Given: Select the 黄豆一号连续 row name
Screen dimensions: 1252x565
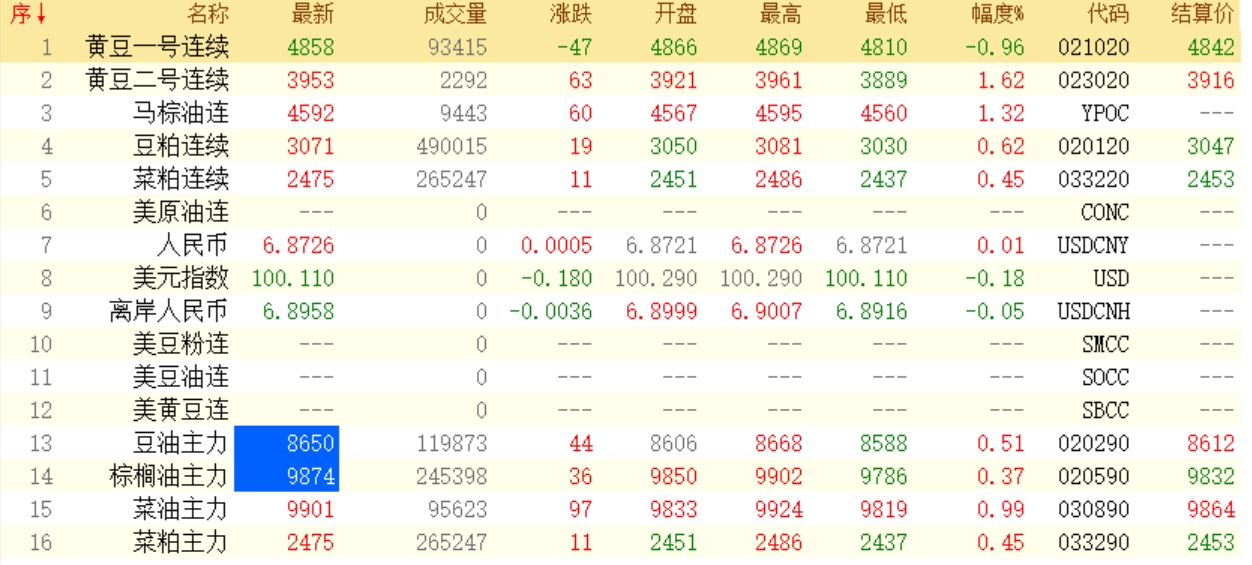Looking at the screenshot, I should [157, 47].
